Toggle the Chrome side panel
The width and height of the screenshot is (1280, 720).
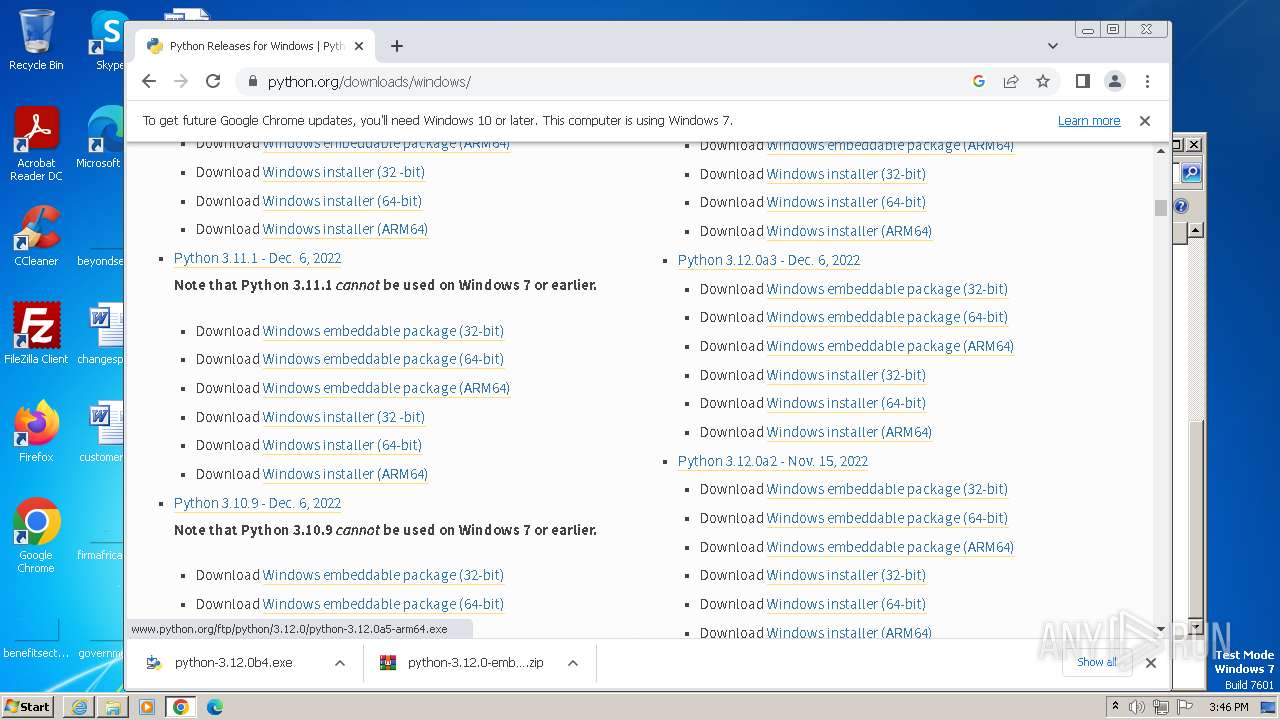(x=1082, y=82)
